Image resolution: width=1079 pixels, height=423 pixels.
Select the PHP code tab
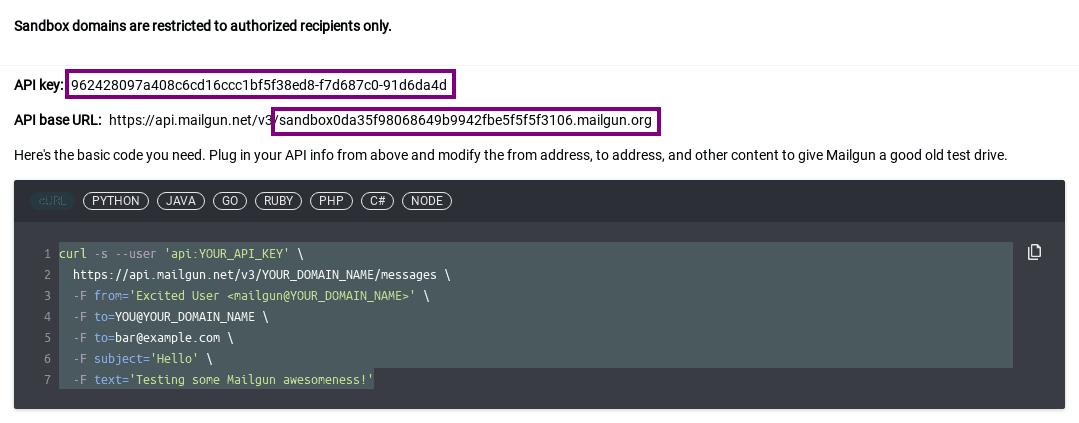click(x=331, y=201)
